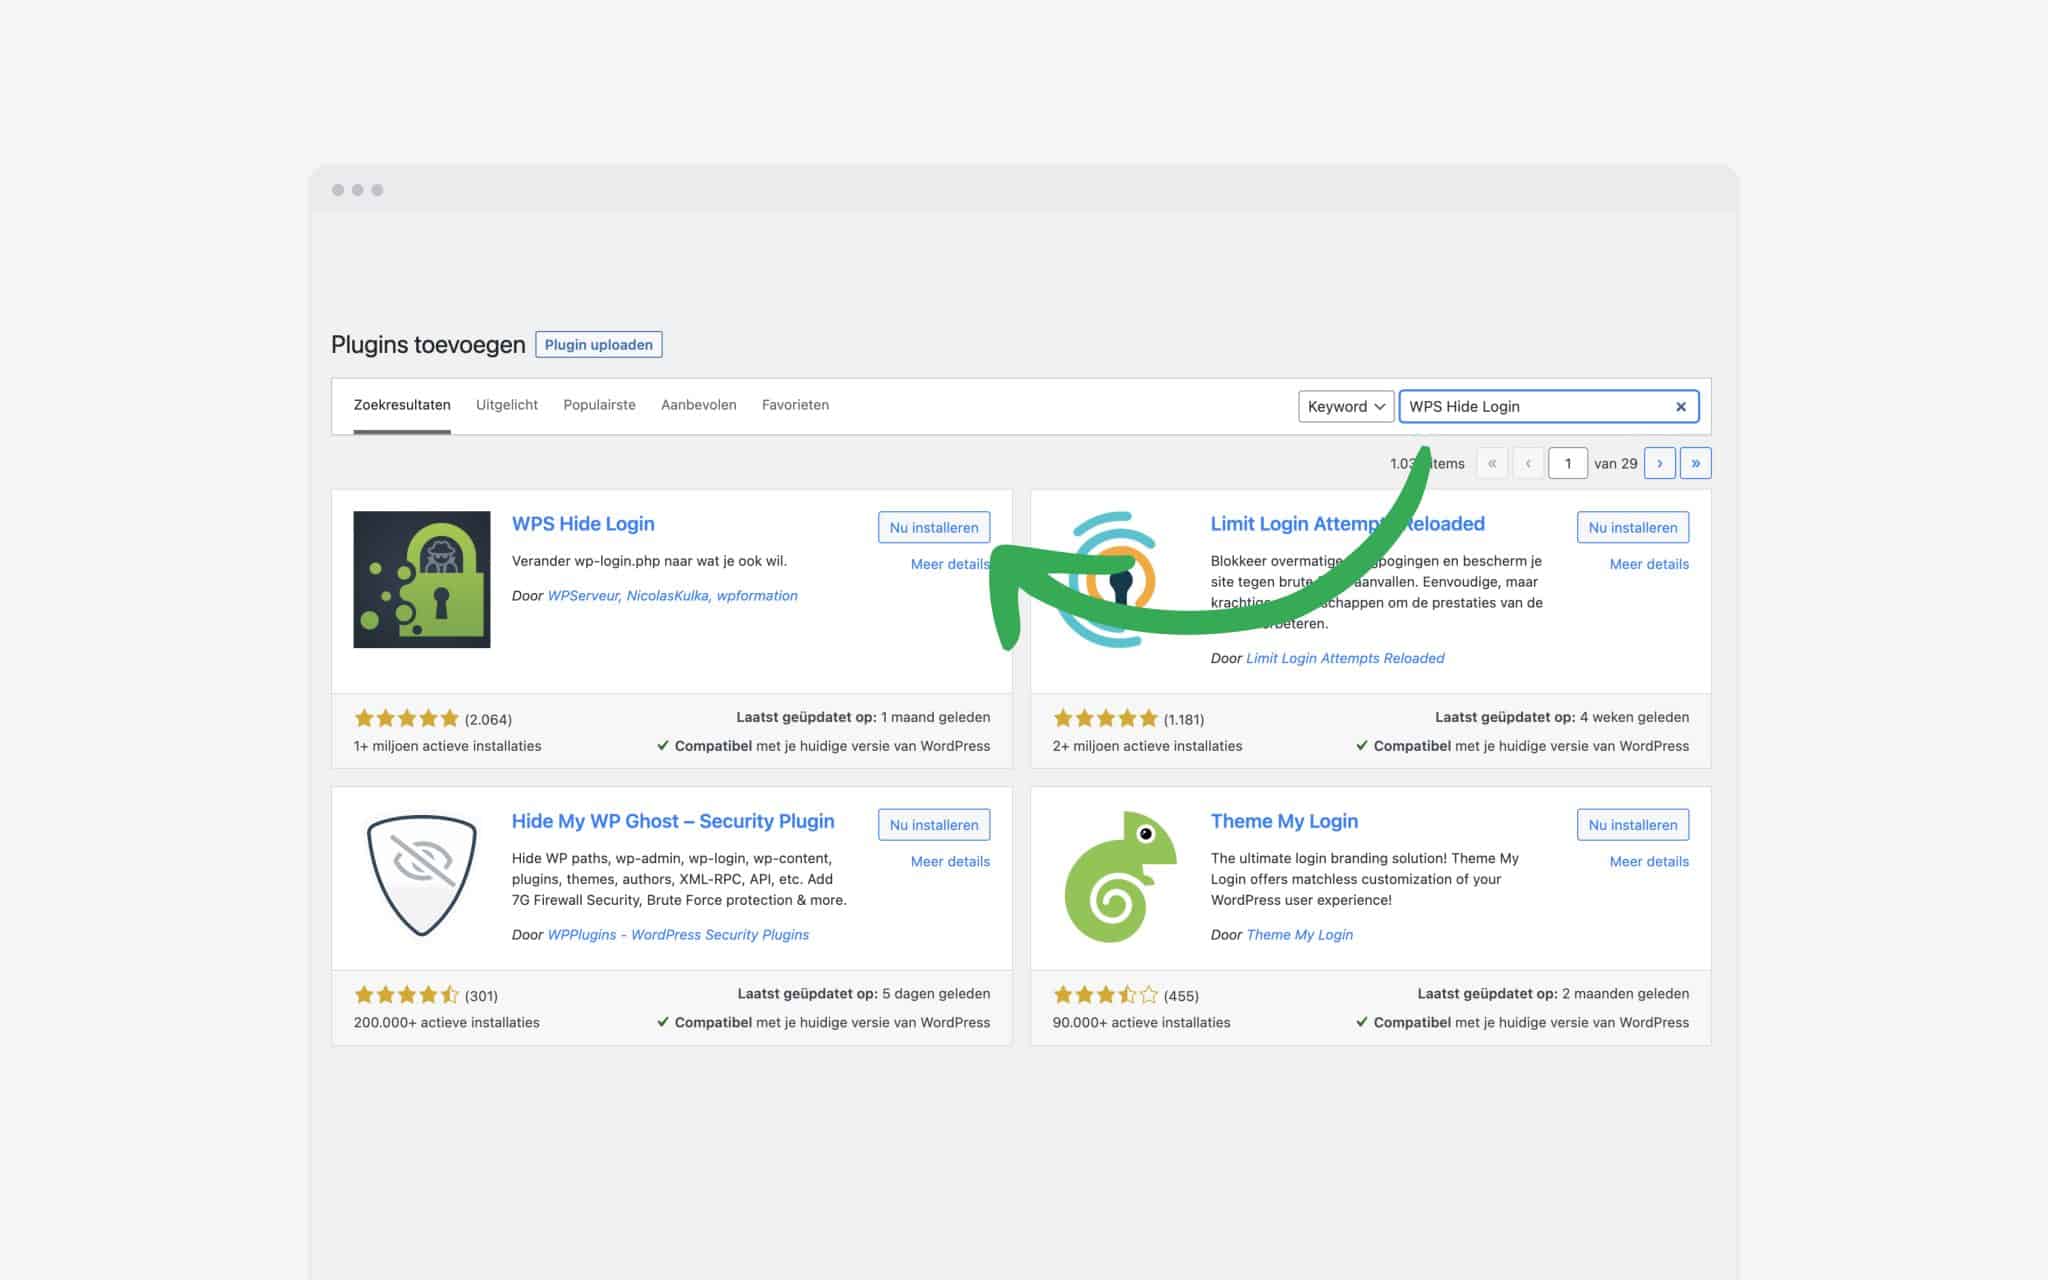This screenshot has width=2048, height=1280.
Task: Open Meer details for Limit Login Attempts
Action: tap(1649, 564)
